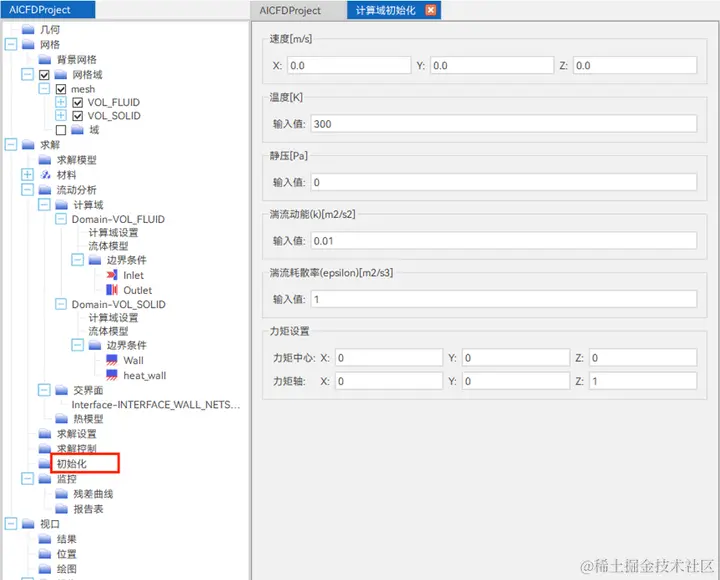Viewport: 720px width, 580px height.
Task: Click the 温度[K] input field
Action: [x=504, y=124]
